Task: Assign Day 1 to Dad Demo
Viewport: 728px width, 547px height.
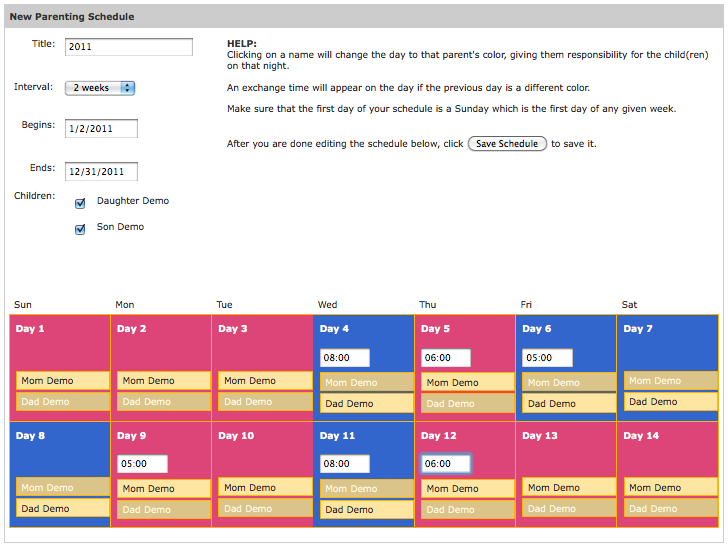Action: [x=63, y=402]
